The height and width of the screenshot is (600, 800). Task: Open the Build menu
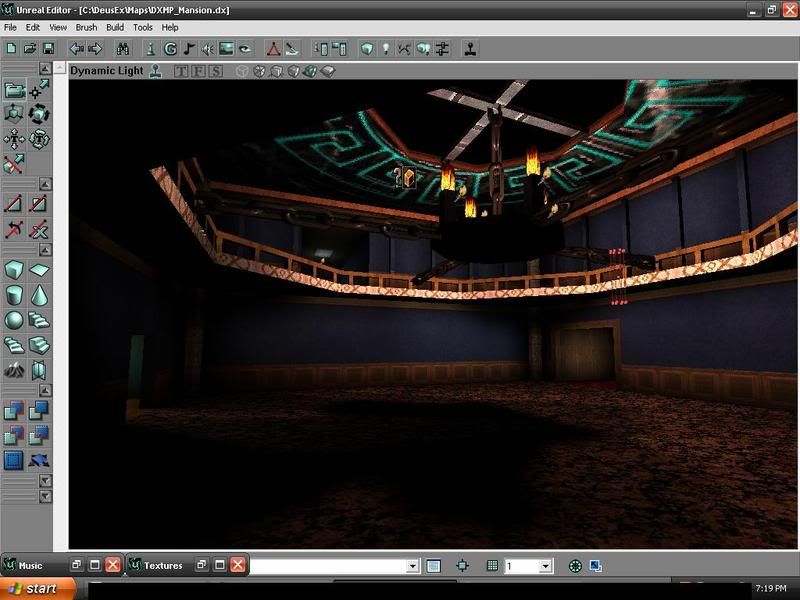[x=115, y=28]
